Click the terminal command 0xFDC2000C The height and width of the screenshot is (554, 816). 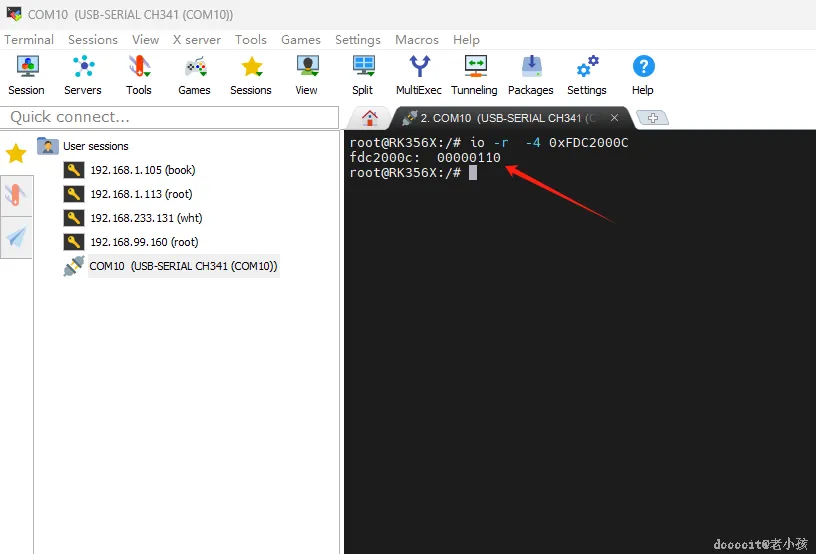click(x=589, y=143)
